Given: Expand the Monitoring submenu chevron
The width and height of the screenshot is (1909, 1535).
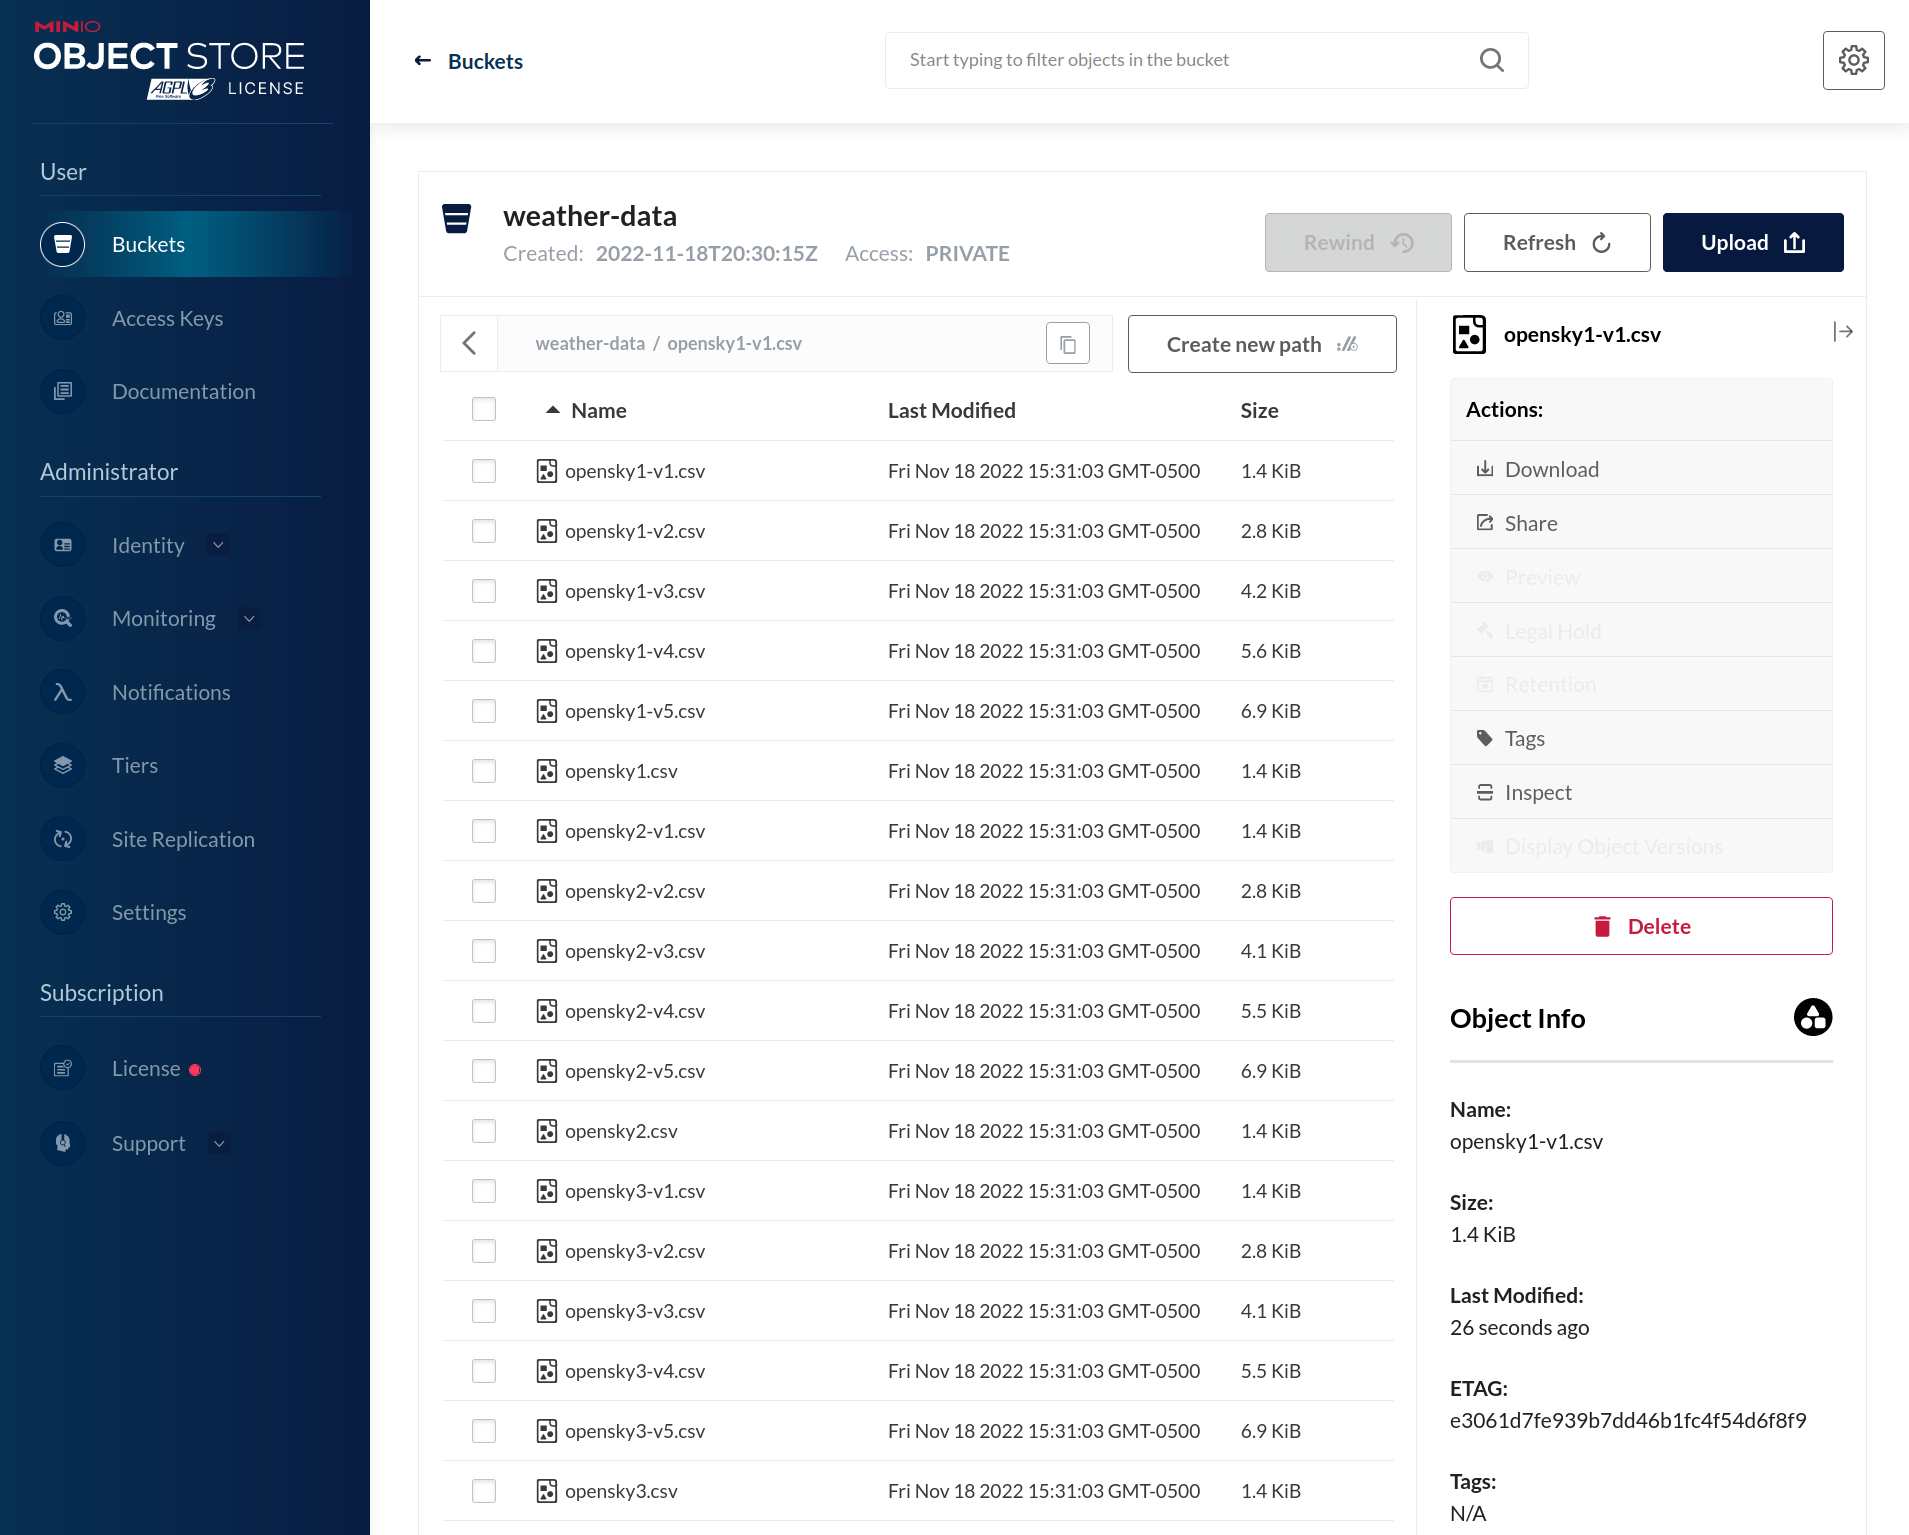Looking at the screenshot, I should click(250, 619).
